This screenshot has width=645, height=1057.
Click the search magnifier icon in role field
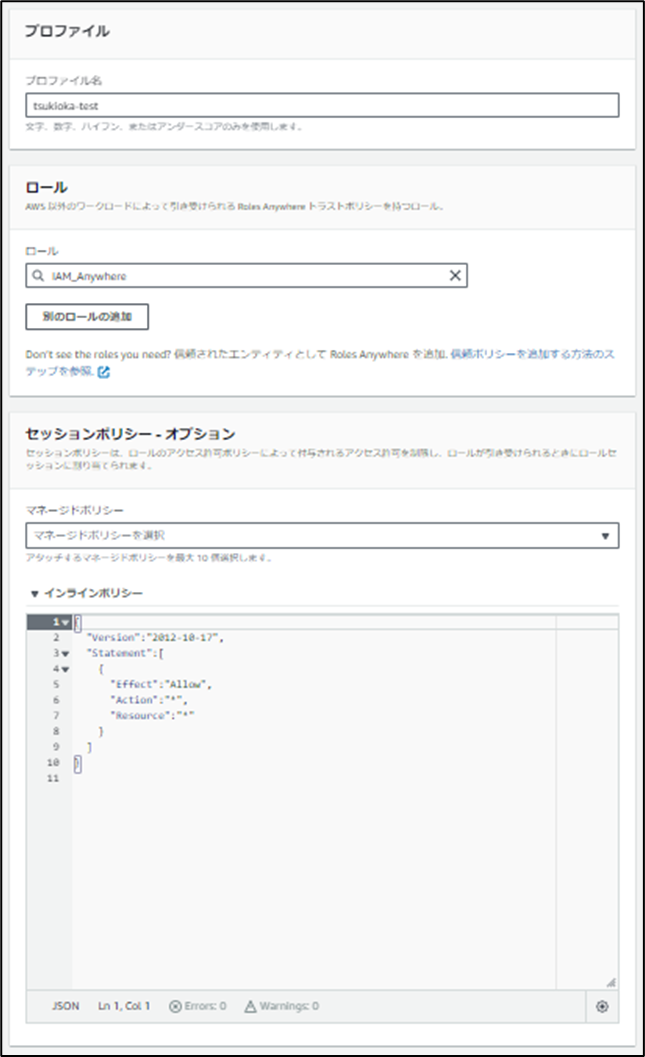coord(38,275)
